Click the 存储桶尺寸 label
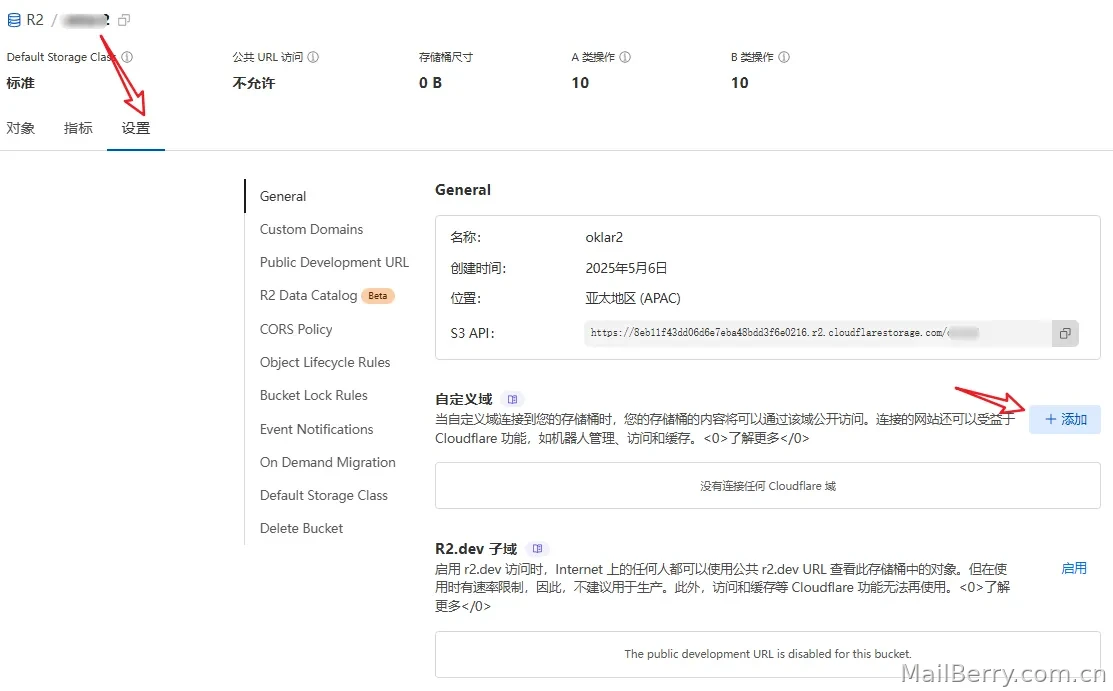The height and width of the screenshot is (691, 1113). 446,57
